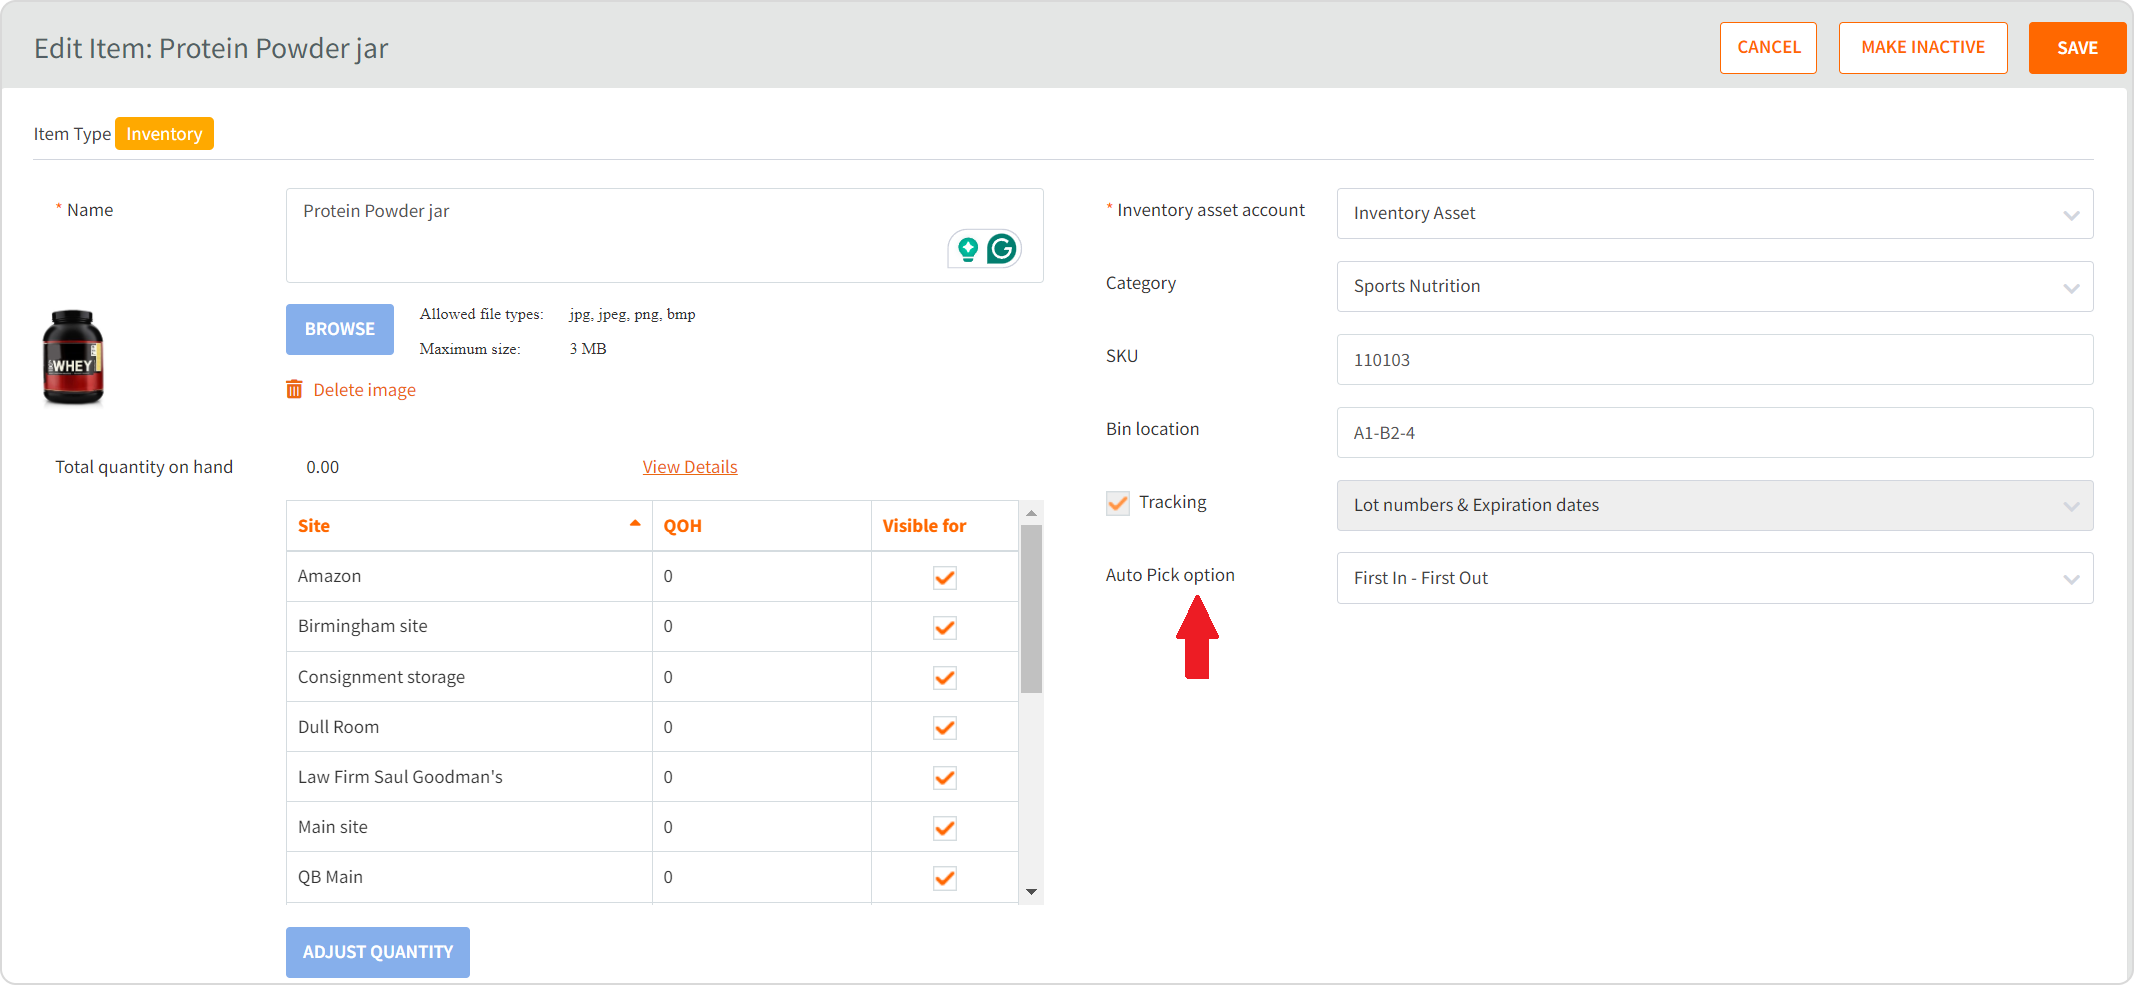Click the trash icon beside Delete image
The image size is (2134, 985).
[x=294, y=389]
